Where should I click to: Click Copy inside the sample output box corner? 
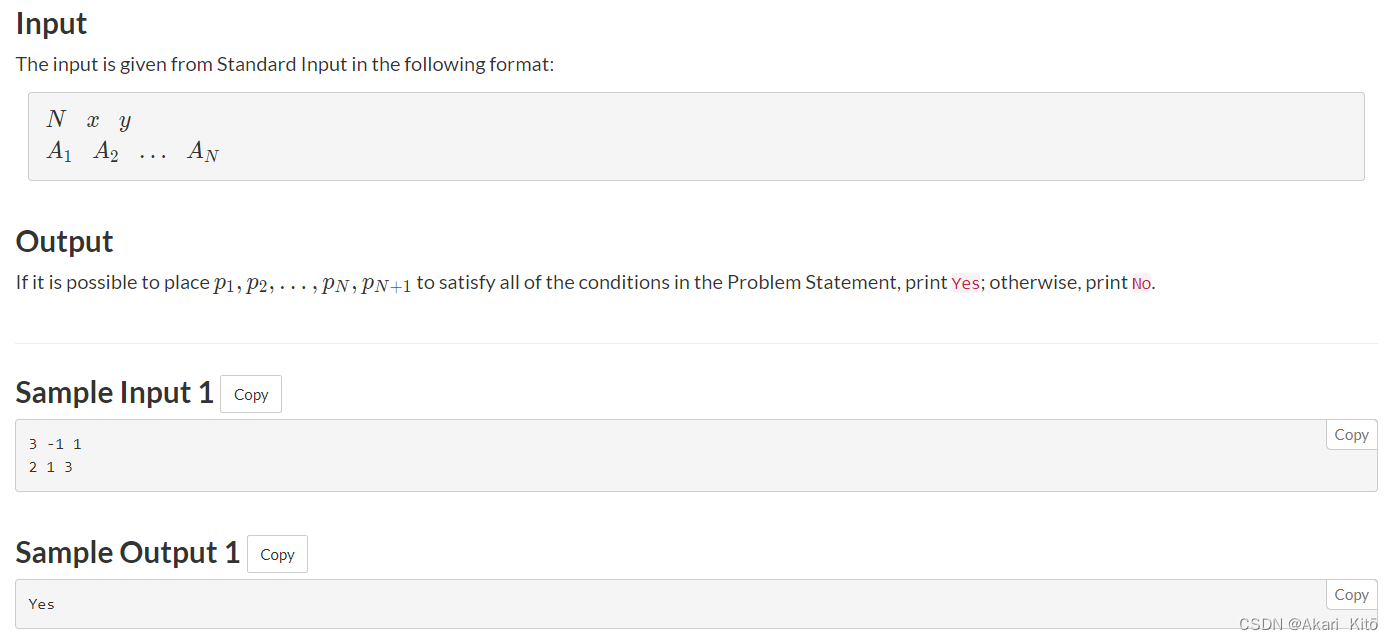[x=1351, y=595]
